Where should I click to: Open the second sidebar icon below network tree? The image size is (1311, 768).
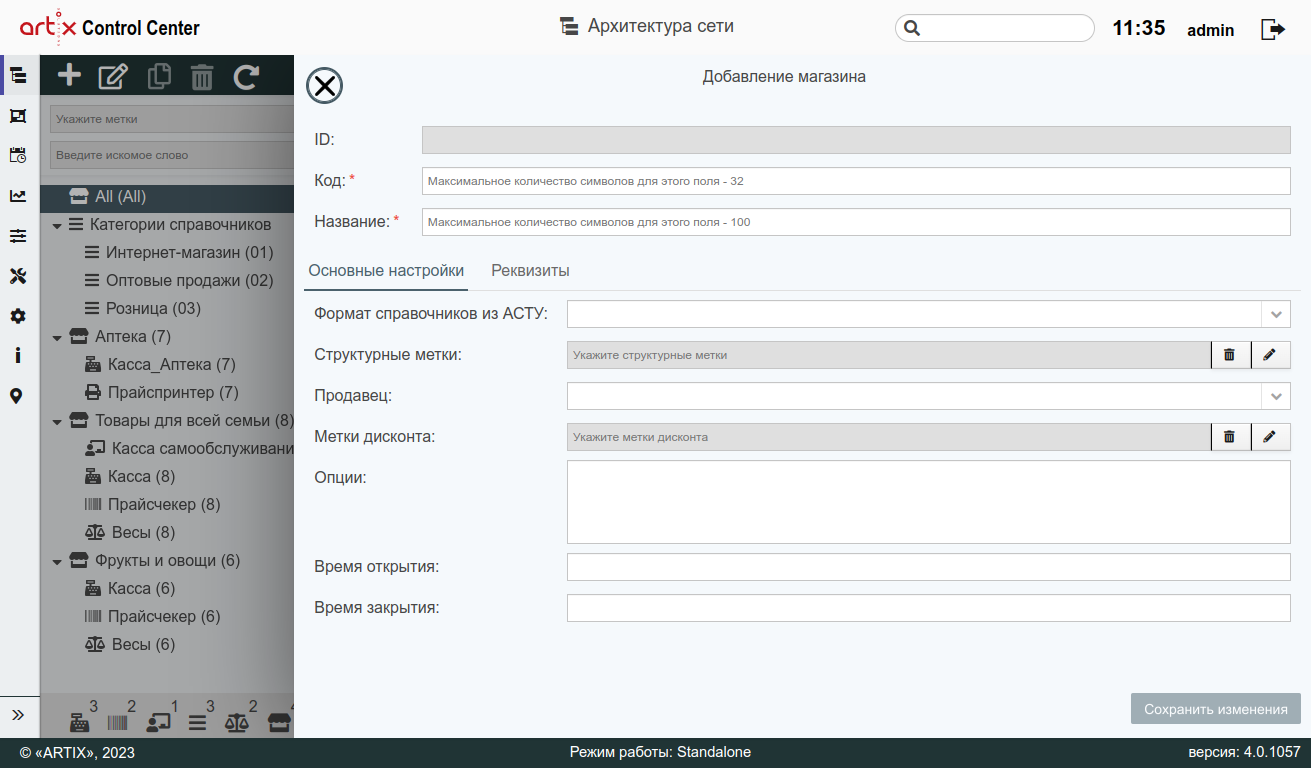[18, 116]
